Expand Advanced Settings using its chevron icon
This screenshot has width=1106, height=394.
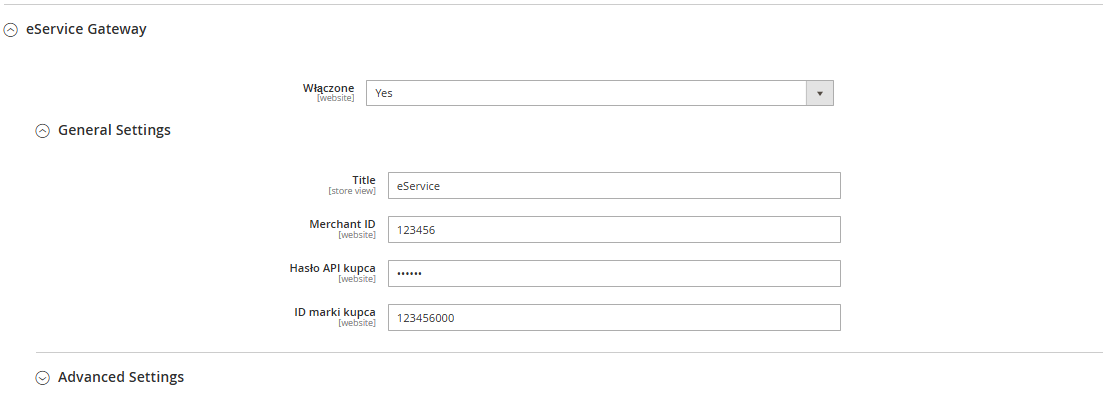pos(43,378)
